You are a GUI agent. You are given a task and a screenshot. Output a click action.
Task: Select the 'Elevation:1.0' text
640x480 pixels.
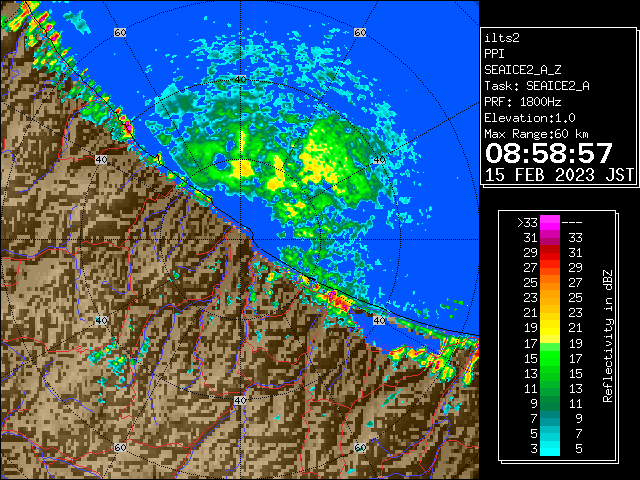point(530,118)
